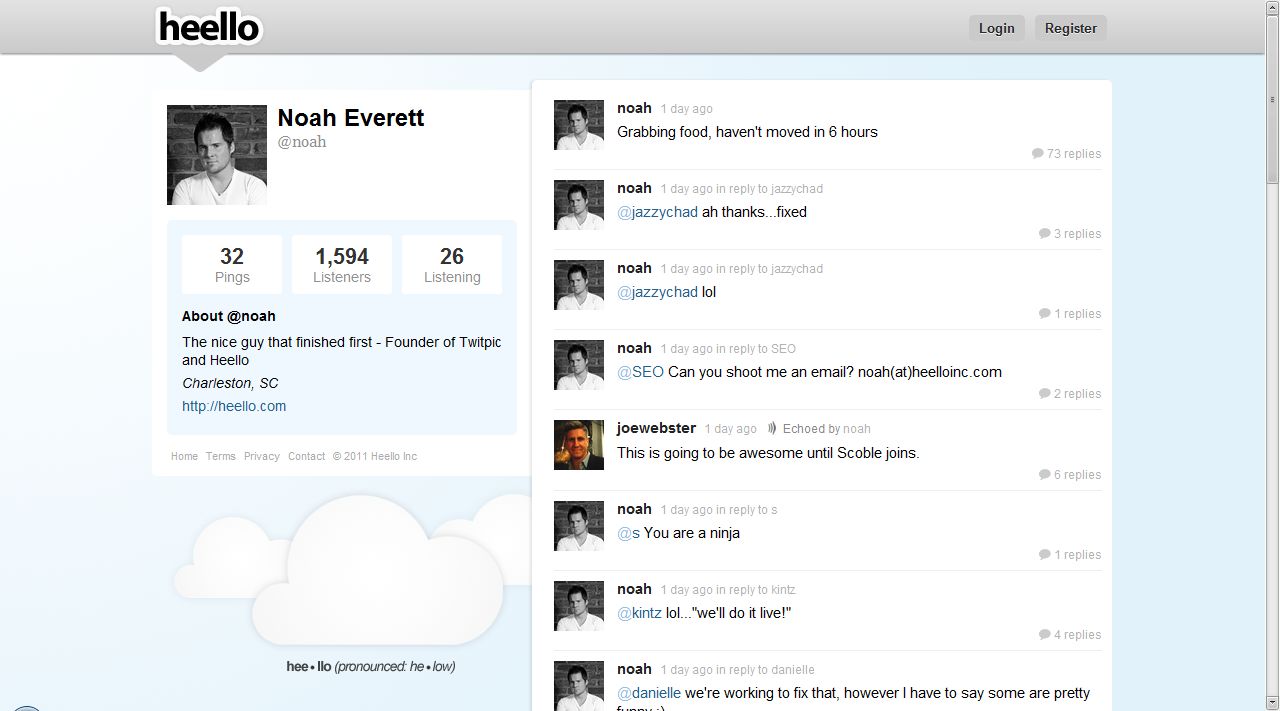Click avatar beside 'You are a ninja' ping
The width and height of the screenshot is (1280, 711).
click(579, 526)
